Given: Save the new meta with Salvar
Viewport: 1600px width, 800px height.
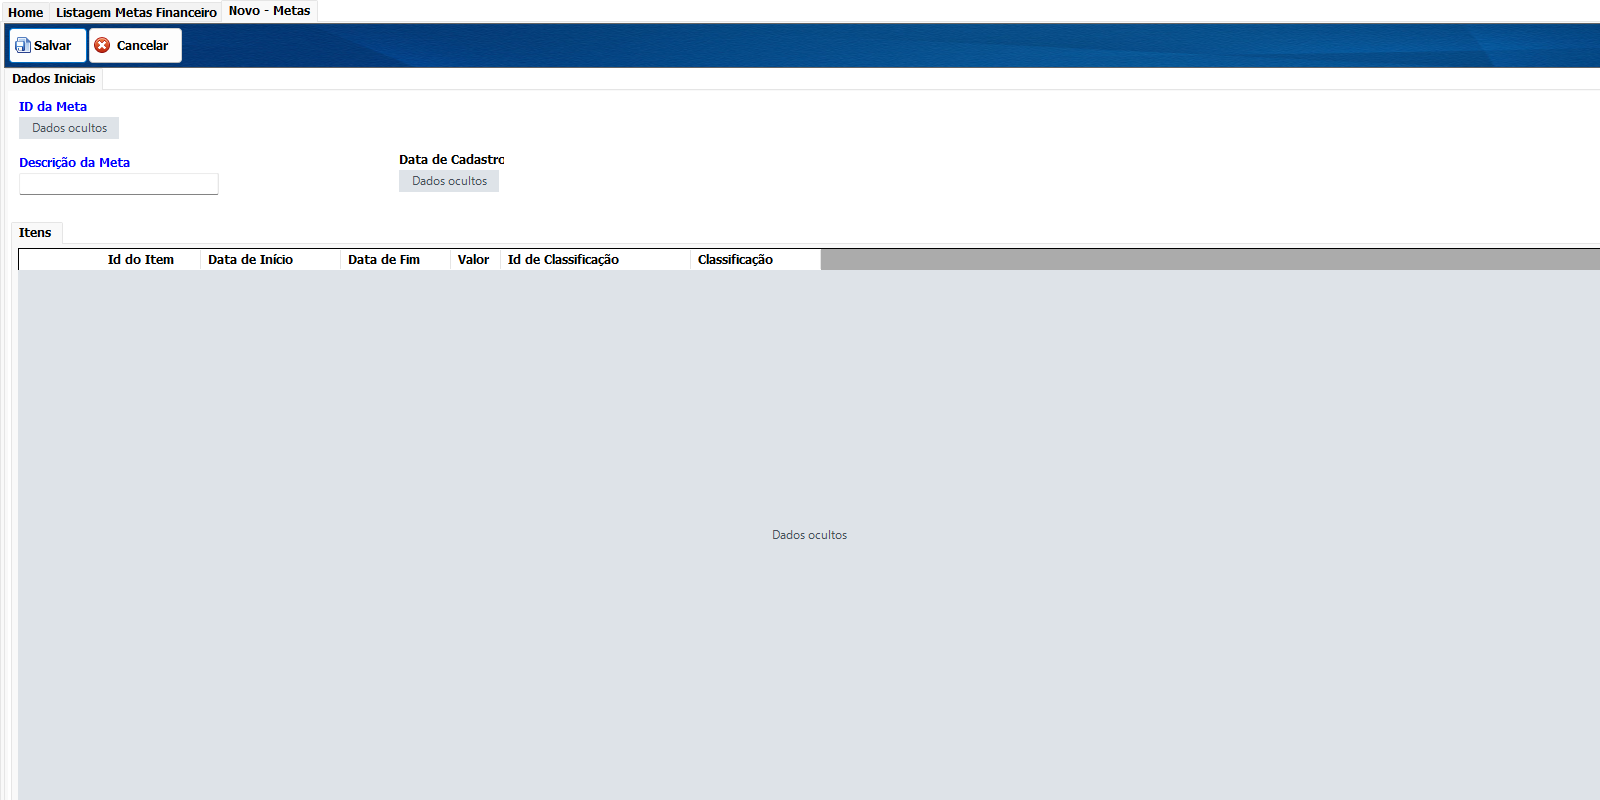Looking at the screenshot, I should [x=48, y=45].
